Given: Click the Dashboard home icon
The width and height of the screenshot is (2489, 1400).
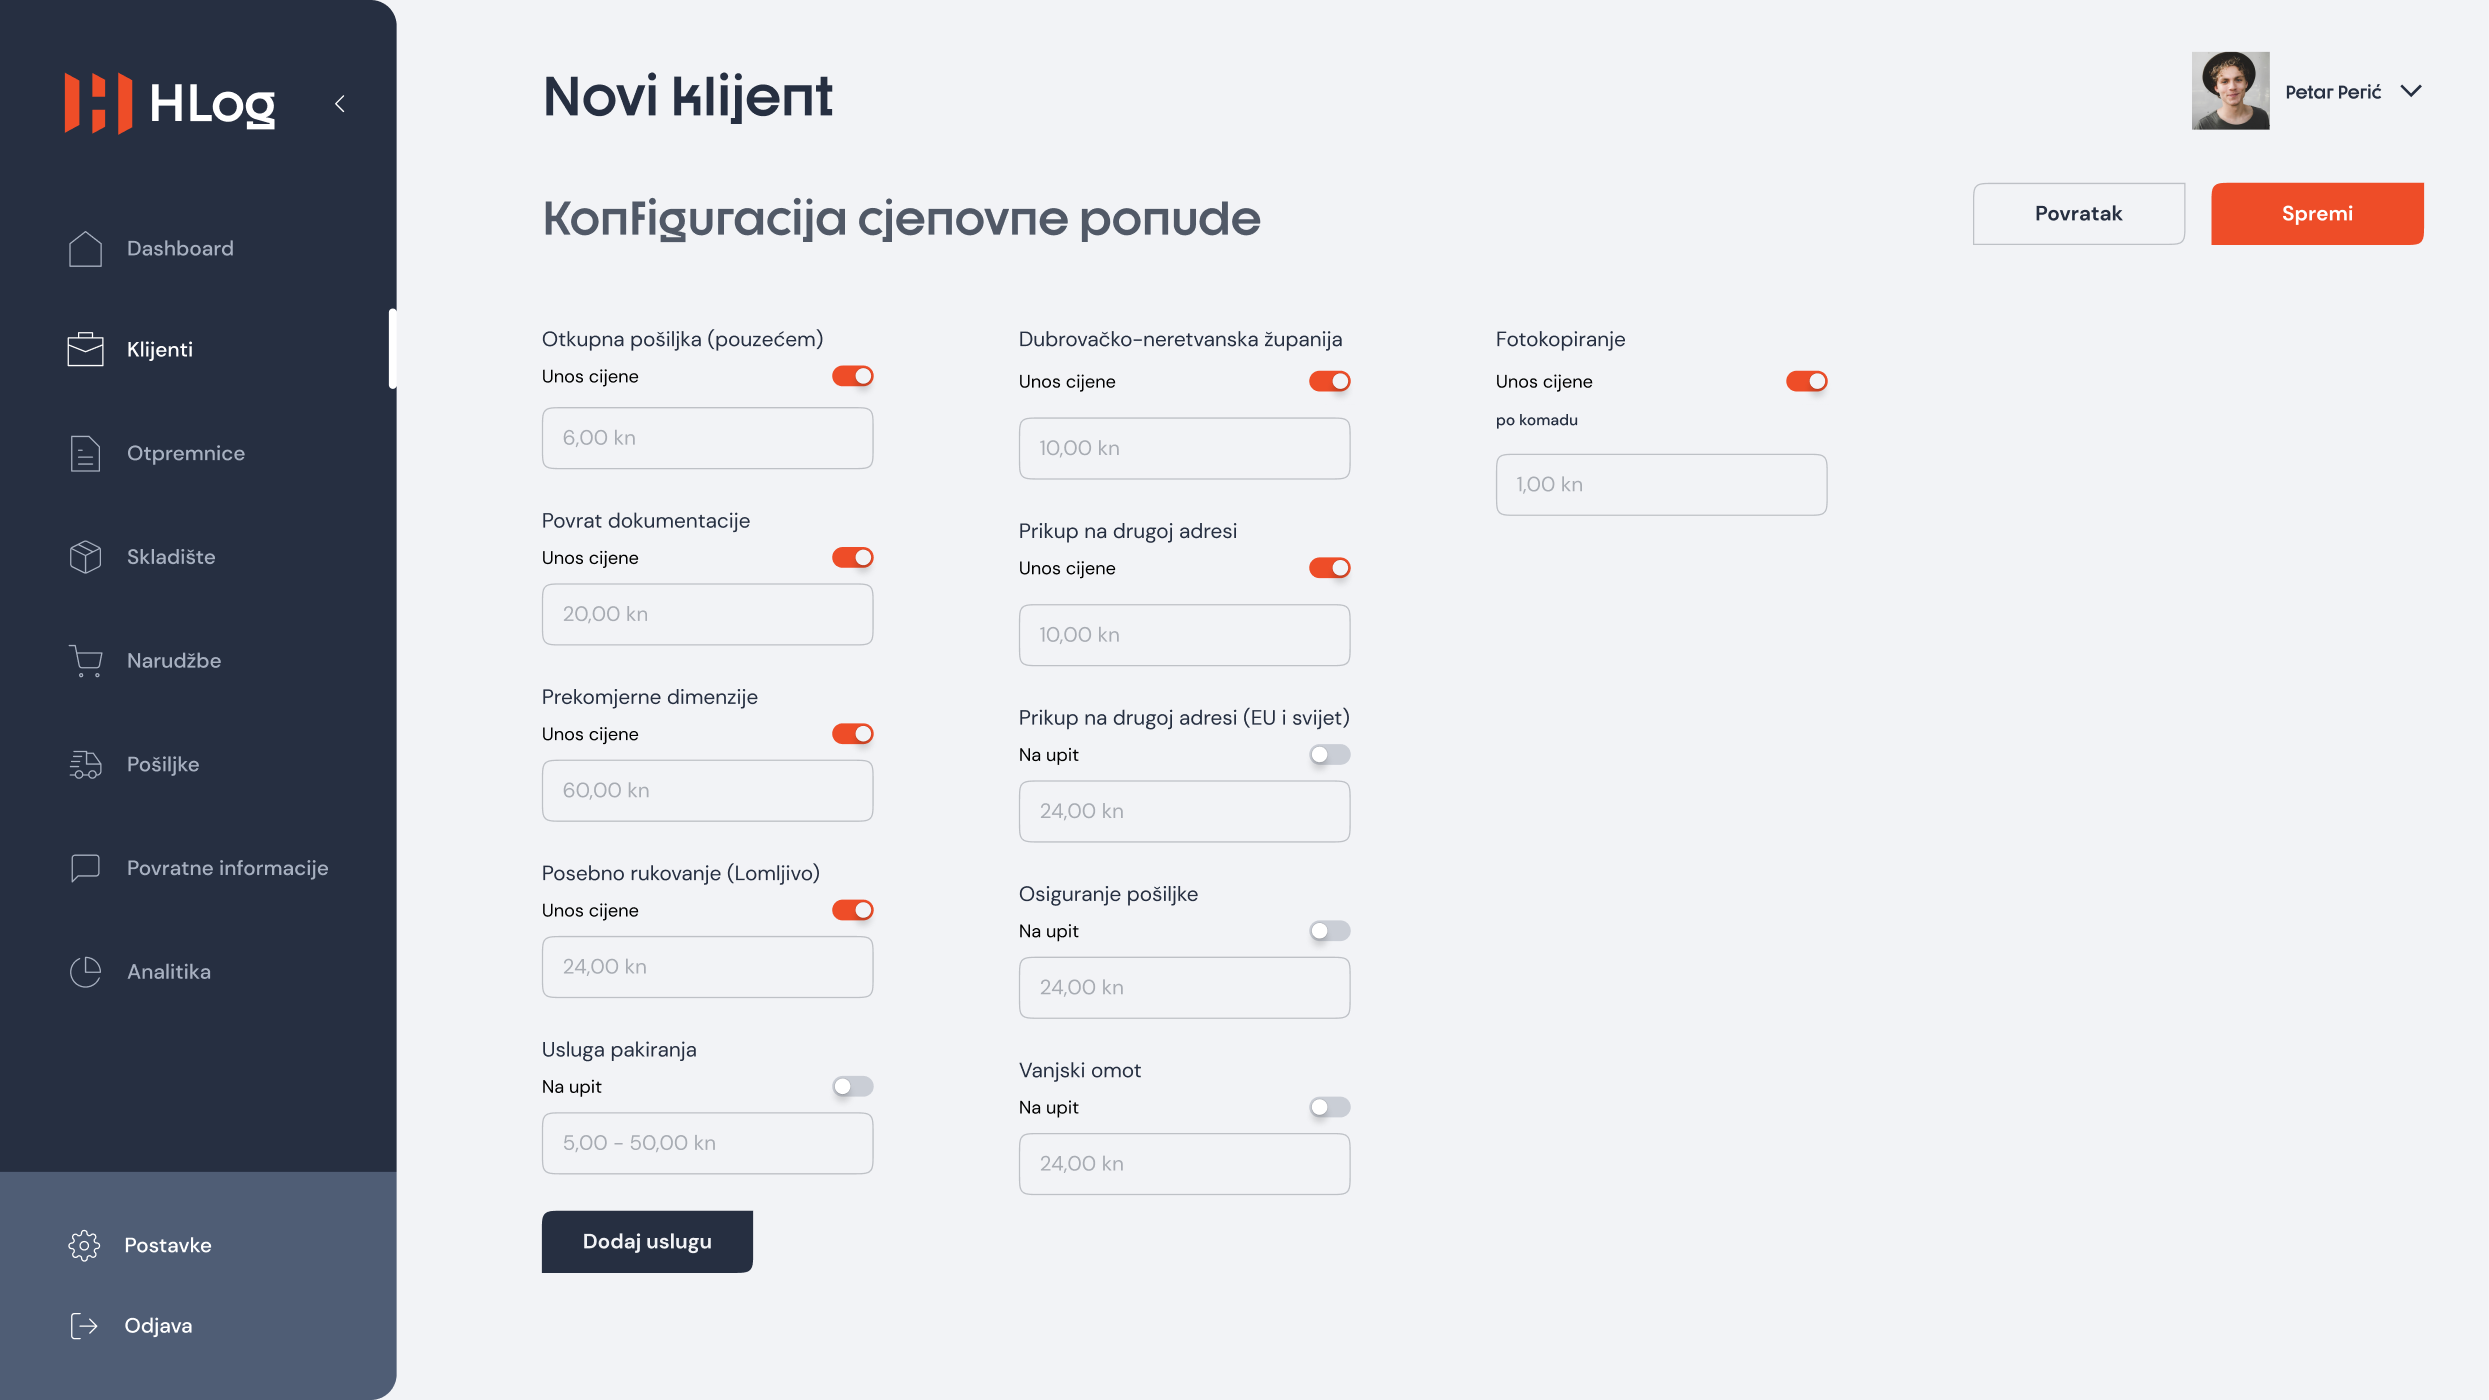Looking at the screenshot, I should pyautogui.click(x=85, y=249).
